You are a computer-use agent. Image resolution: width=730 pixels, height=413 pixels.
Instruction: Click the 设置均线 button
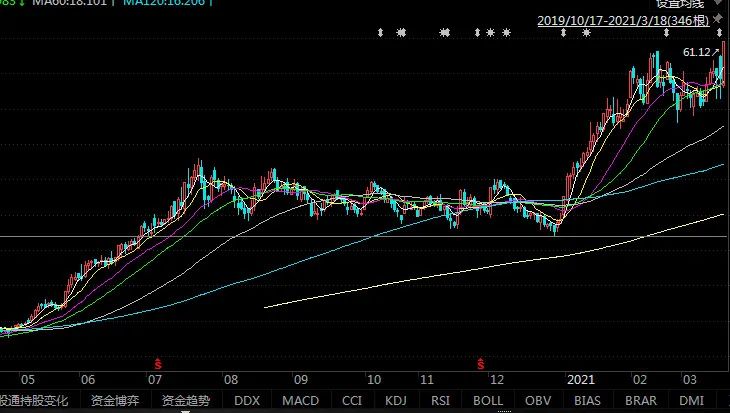[681, 4]
